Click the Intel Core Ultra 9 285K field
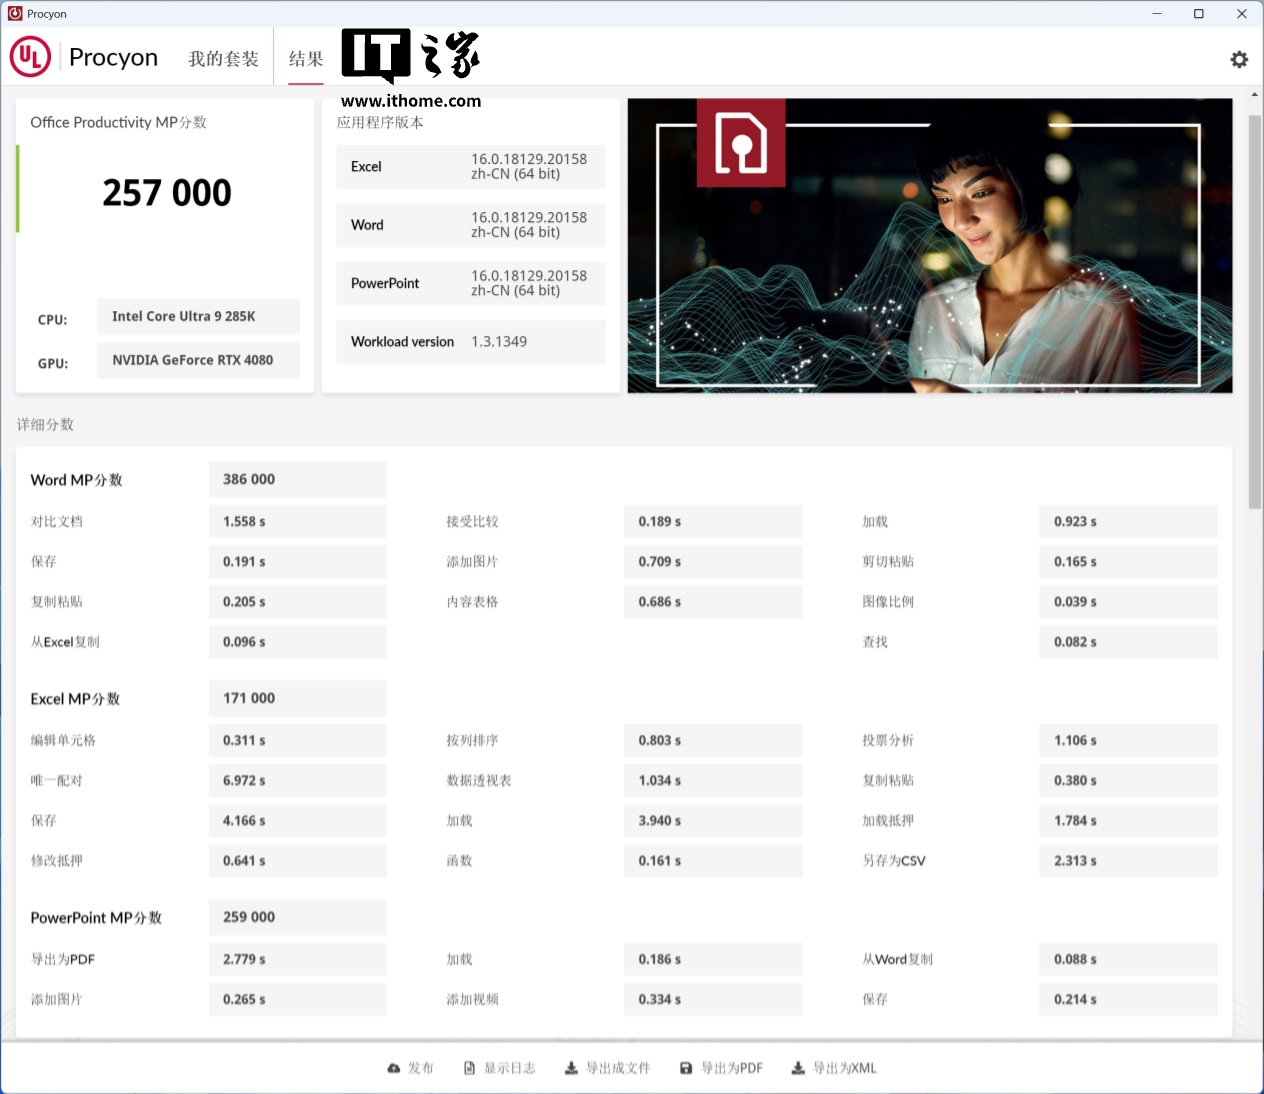The width and height of the screenshot is (1264, 1094). click(198, 316)
